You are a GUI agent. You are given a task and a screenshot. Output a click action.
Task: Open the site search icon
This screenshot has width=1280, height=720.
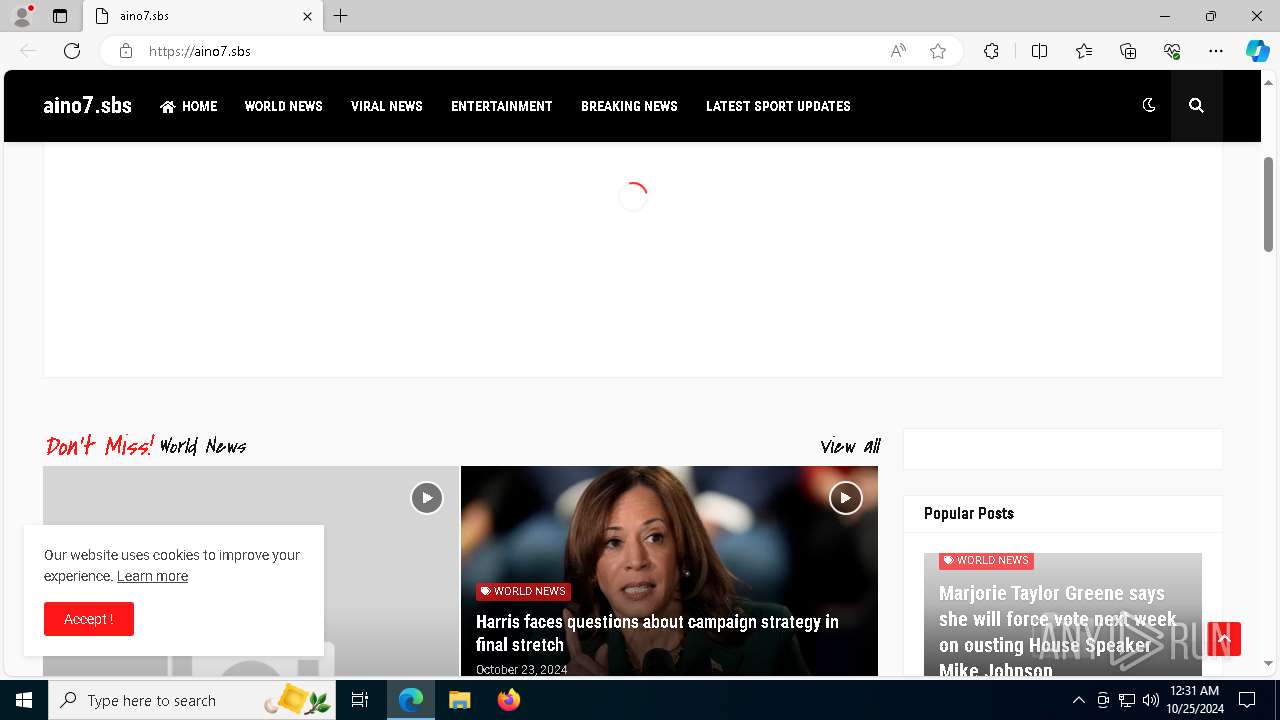click(1196, 105)
